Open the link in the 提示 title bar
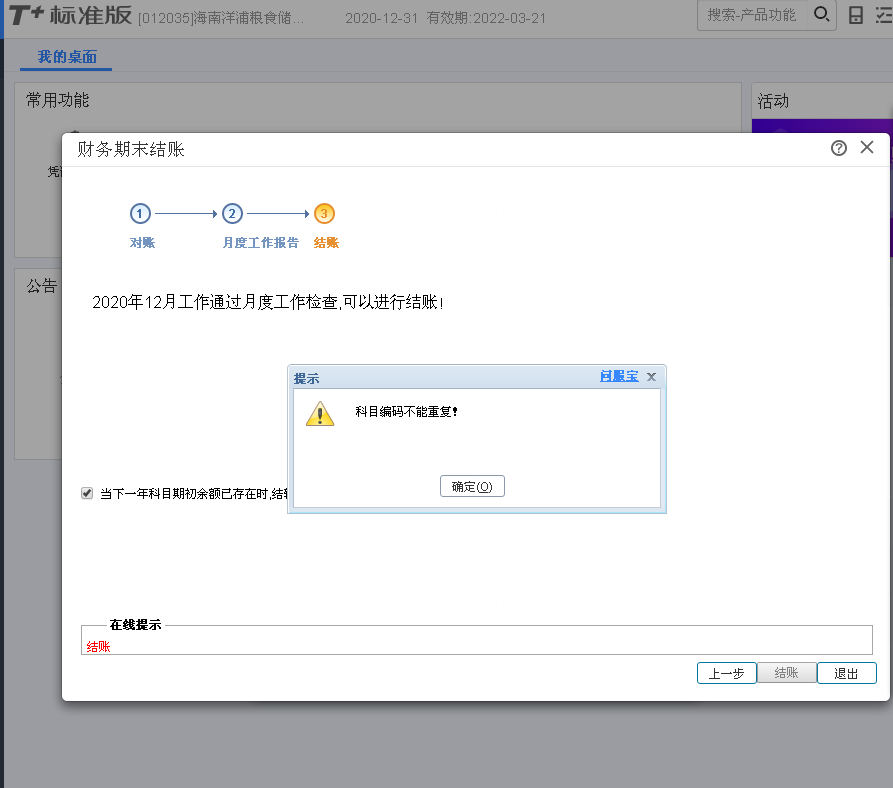 click(x=619, y=376)
